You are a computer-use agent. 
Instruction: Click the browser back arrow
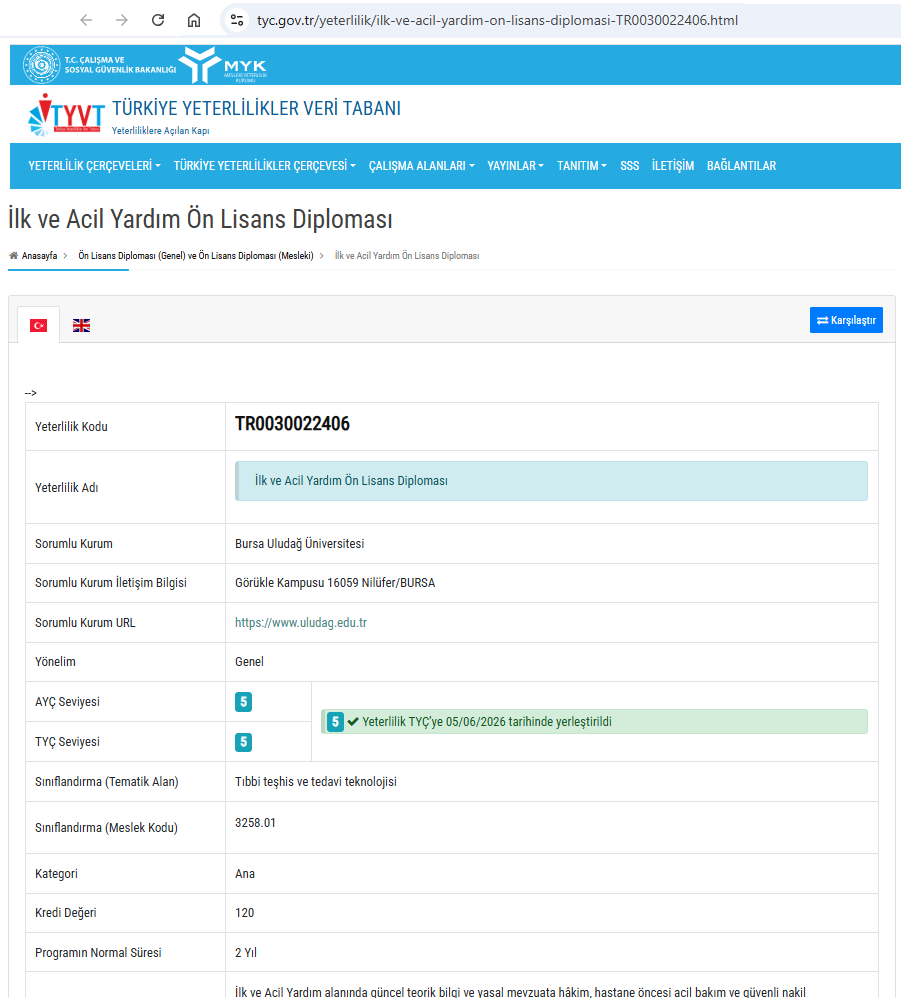(87, 20)
